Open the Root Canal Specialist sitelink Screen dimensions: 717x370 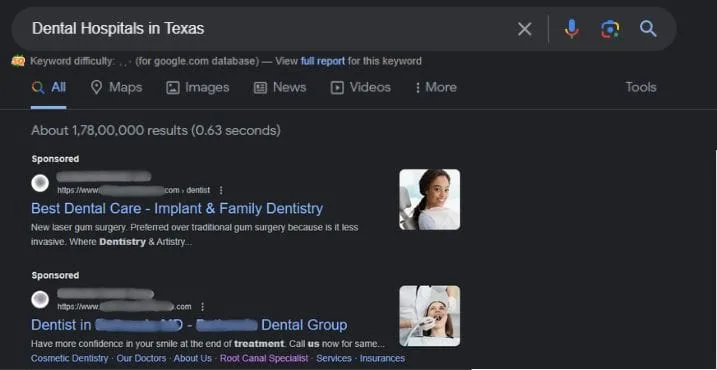264,358
